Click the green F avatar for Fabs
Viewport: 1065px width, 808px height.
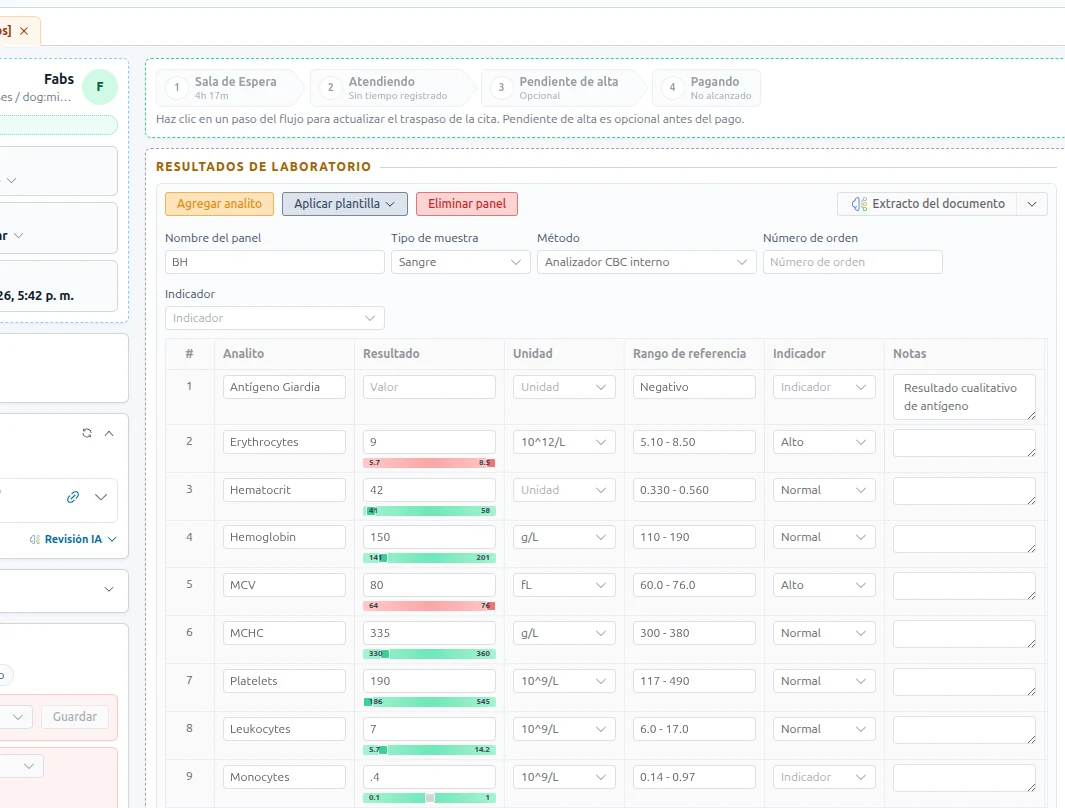coord(100,87)
